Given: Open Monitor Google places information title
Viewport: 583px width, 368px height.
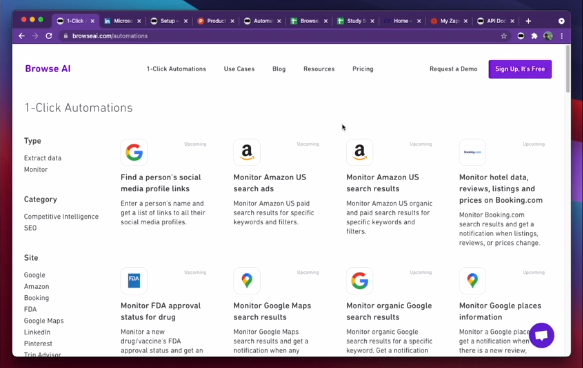Looking at the screenshot, I should [500, 311].
